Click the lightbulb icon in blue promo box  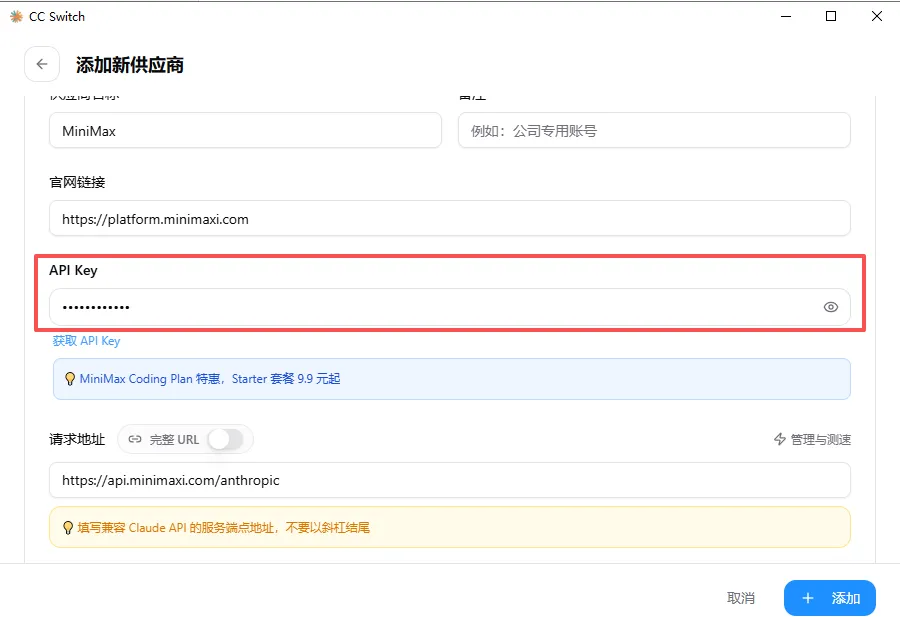[x=70, y=379]
